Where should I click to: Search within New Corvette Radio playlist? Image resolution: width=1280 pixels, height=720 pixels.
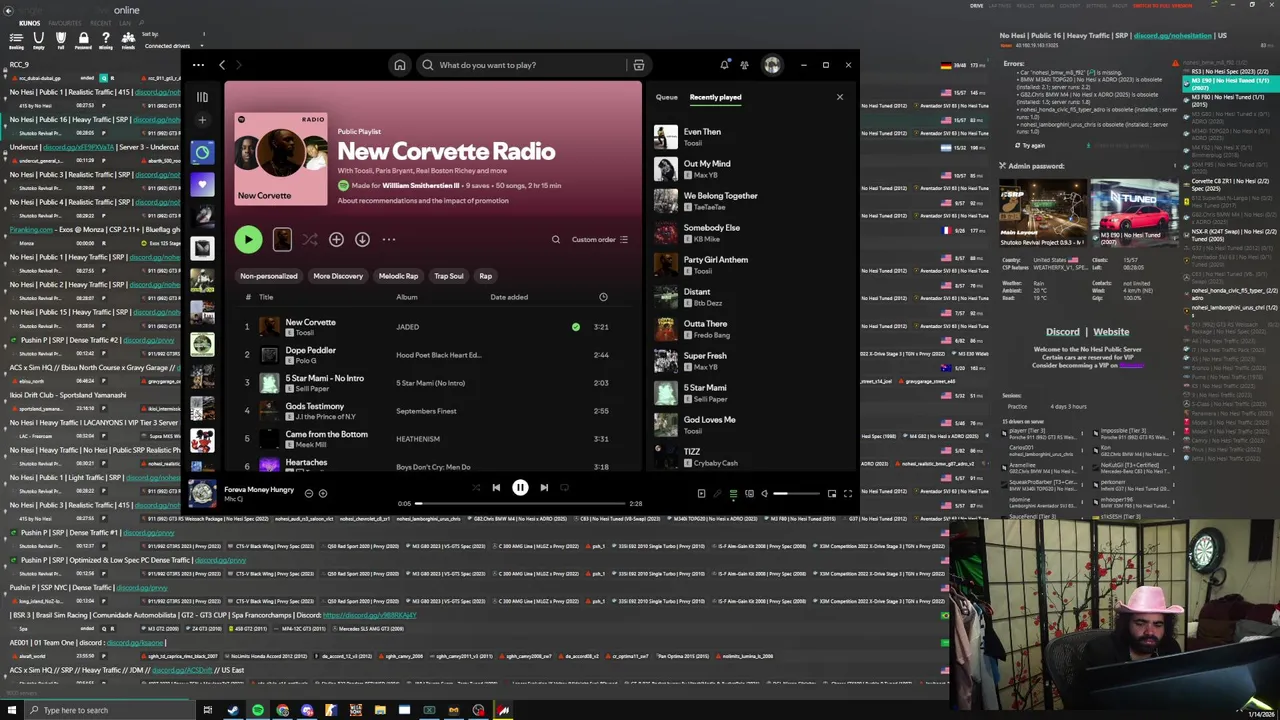(x=556, y=239)
